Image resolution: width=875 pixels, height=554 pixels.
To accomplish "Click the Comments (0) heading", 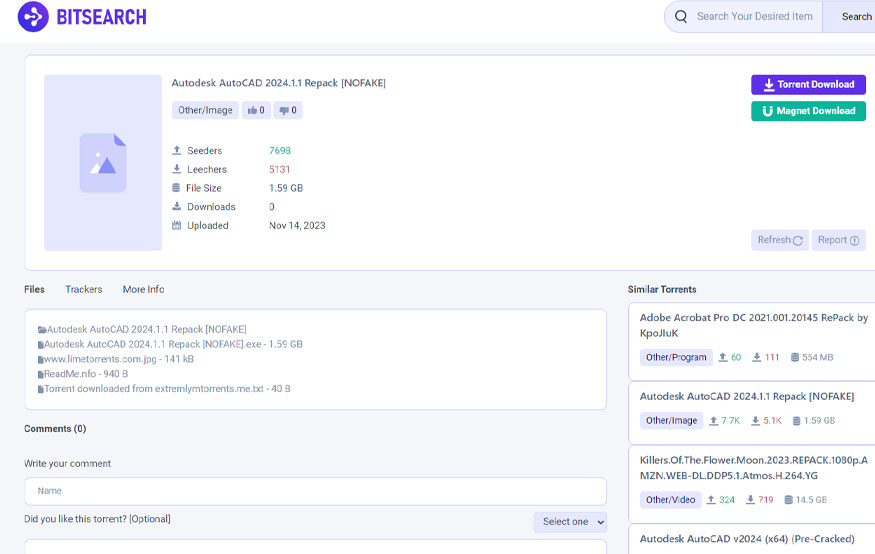I will (55, 429).
